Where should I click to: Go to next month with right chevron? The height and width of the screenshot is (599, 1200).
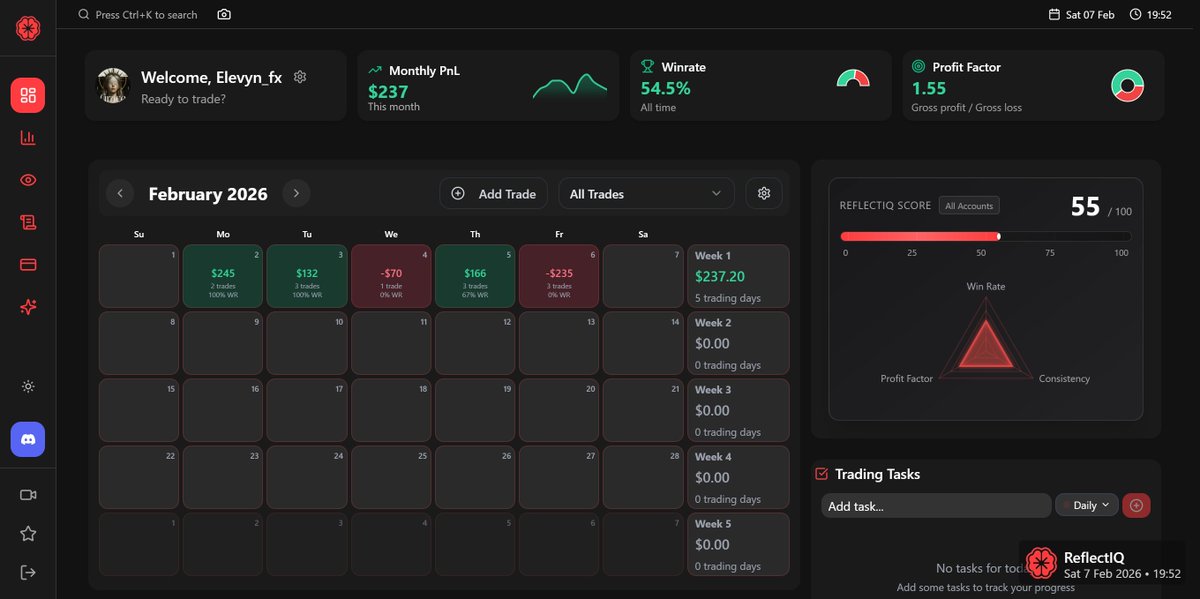pos(296,194)
